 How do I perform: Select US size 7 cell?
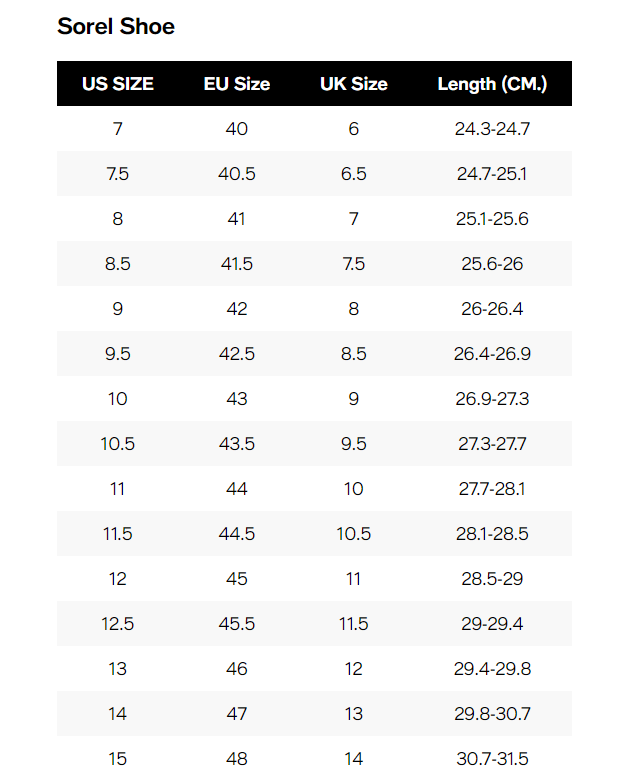pyautogui.click(x=118, y=129)
